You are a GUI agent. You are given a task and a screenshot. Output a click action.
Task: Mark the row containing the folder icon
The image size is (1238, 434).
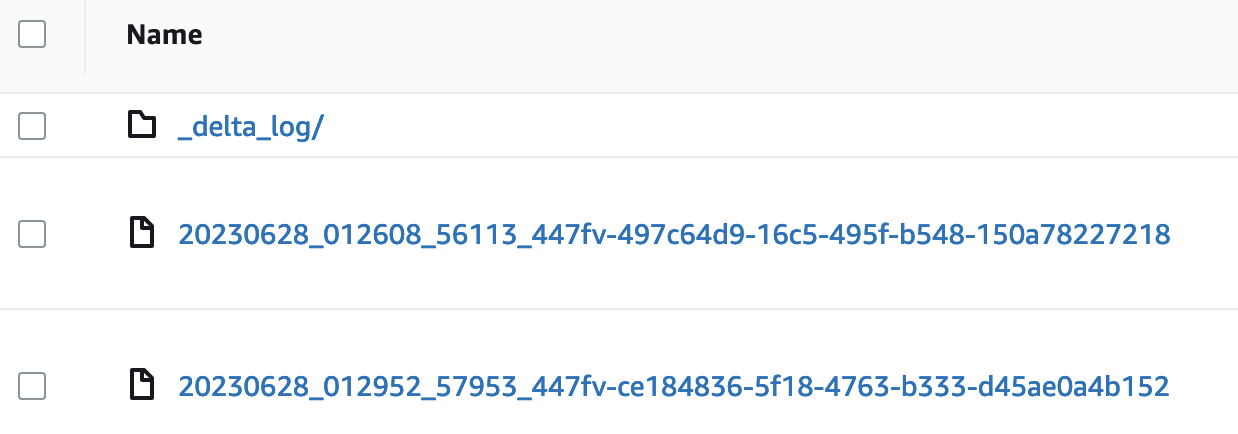[x=33, y=126]
